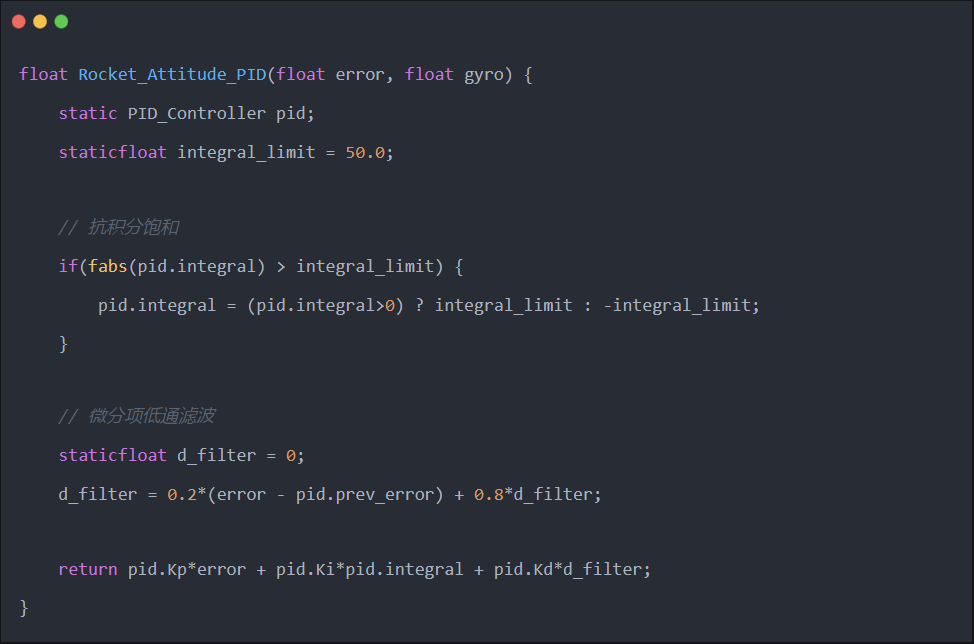Image resolution: width=974 pixels, height=644 pixels.
Task: Click pid.Kd in the return statement
Action: point(523,569)
